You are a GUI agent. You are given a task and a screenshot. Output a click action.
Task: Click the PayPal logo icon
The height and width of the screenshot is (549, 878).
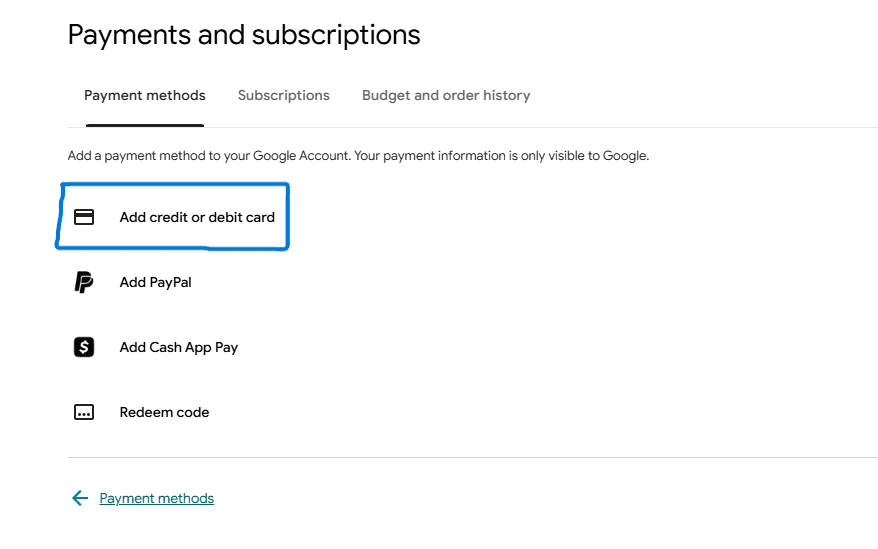84,282
